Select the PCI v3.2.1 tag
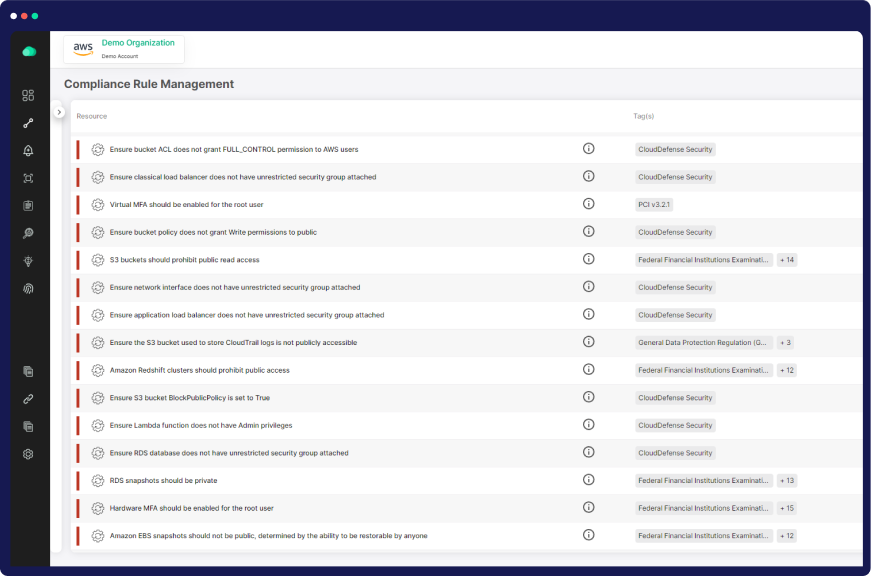 655,204
